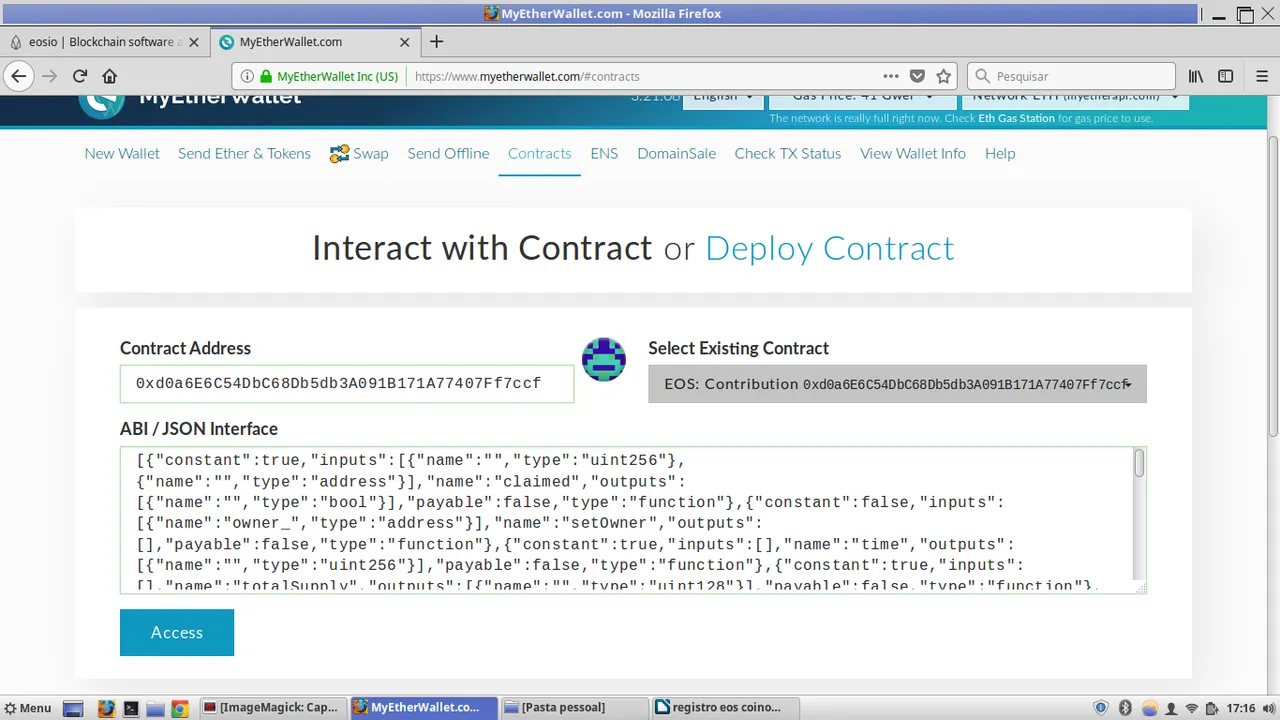Open View Wallet Info
Viewport: 1280px width, 720px height.
[913, 154]
